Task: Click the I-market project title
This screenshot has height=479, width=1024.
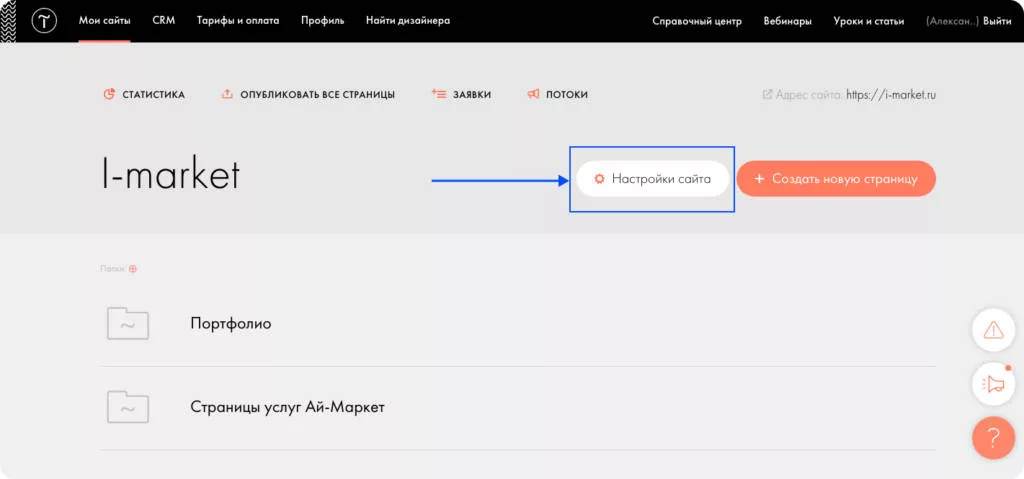Action: click(x=170, y=175)
